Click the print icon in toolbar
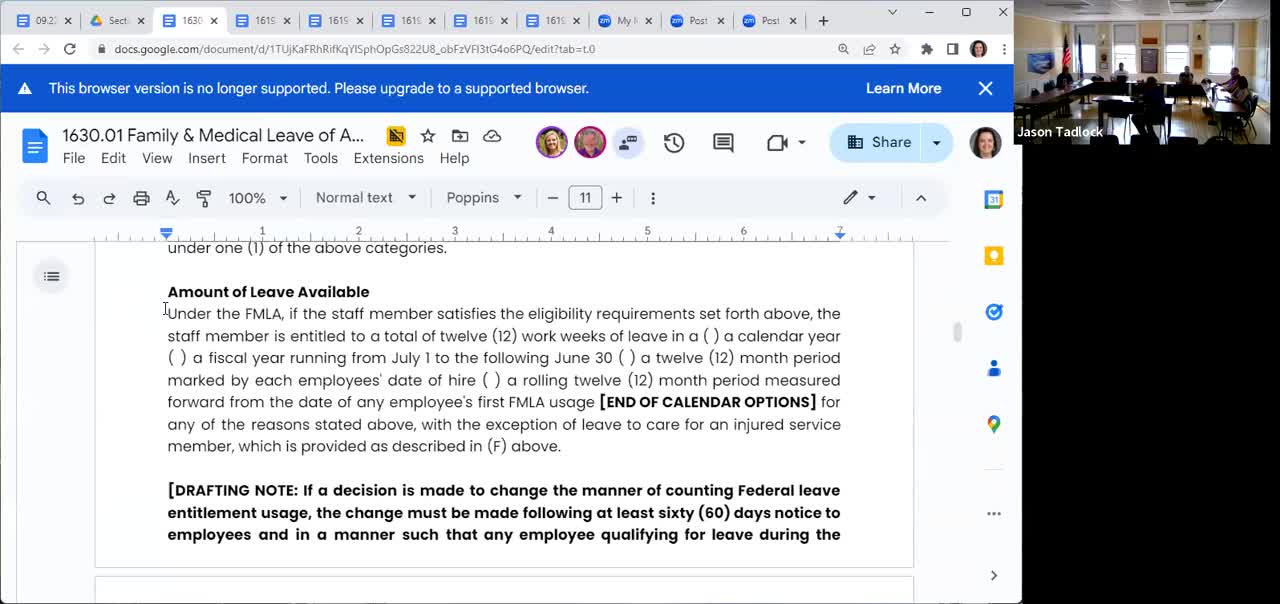This screenshot has width=1280, height=604. [141, 198]
